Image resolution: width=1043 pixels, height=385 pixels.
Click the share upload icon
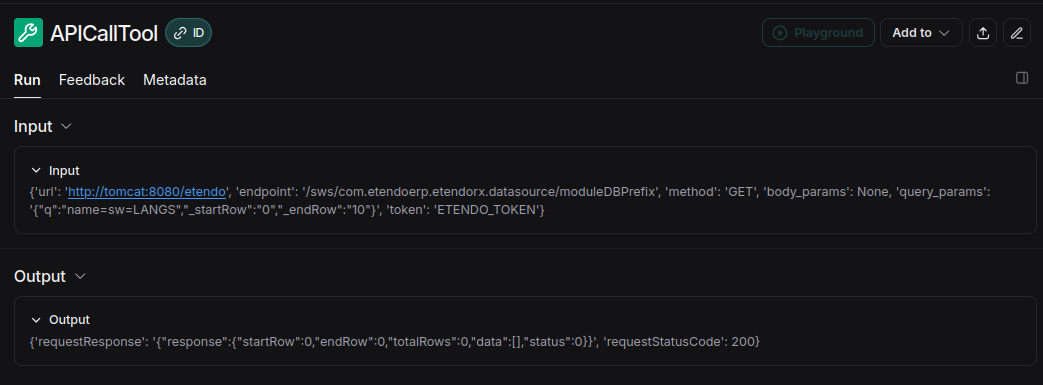[982, 33]
